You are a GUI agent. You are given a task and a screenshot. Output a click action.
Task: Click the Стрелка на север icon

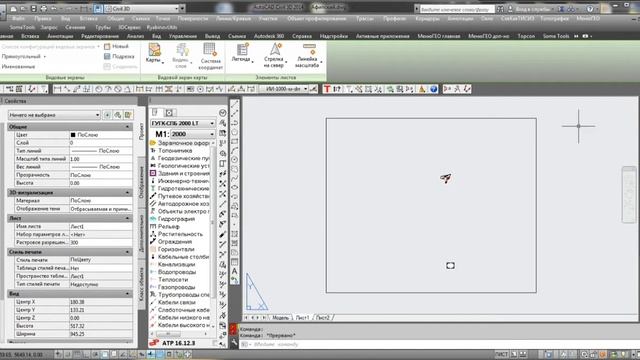click(275, 49)
